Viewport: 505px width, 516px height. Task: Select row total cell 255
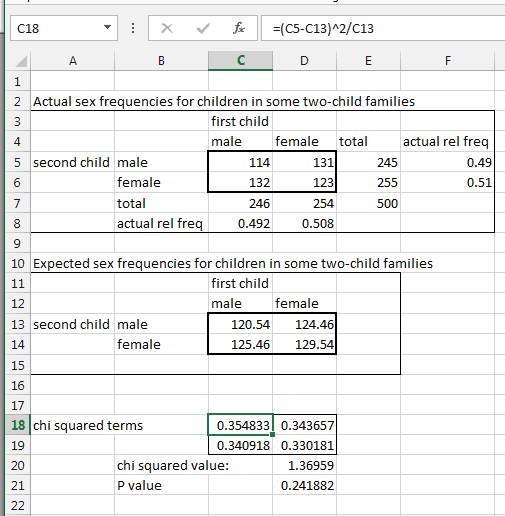(x=368, y=182)
